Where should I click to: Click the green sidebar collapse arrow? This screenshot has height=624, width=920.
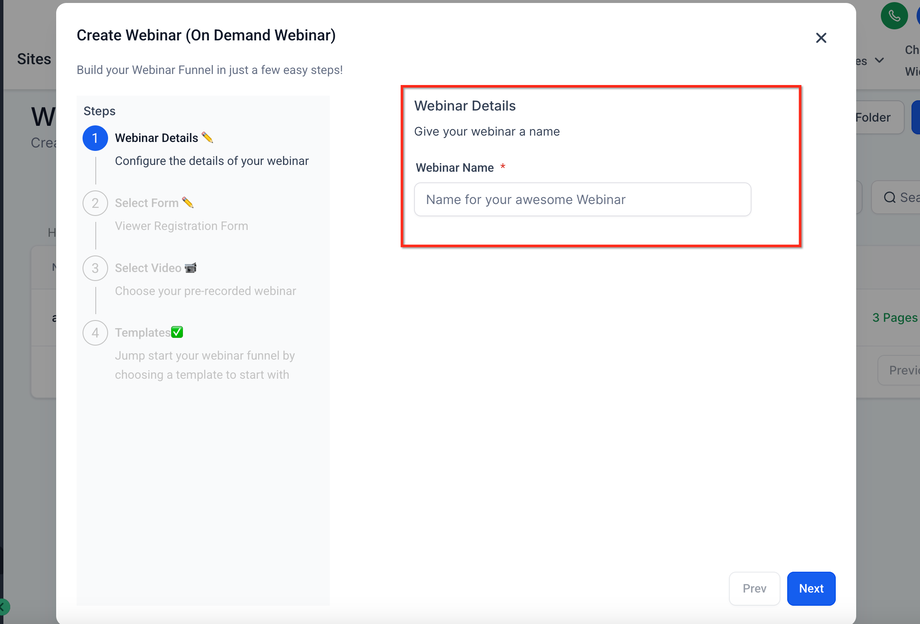pos(4,607)
